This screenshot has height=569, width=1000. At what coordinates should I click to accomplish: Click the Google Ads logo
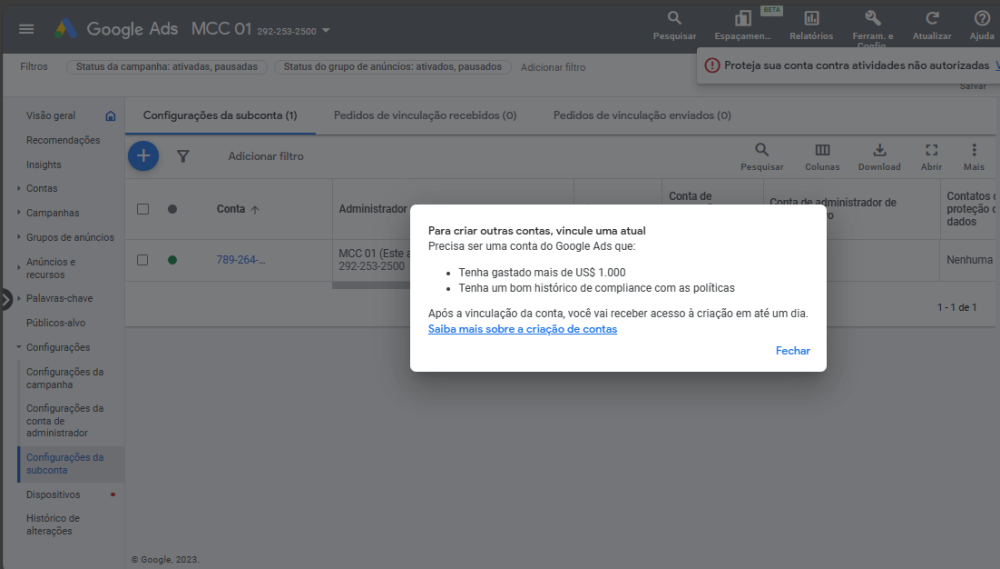click(65, 29)
